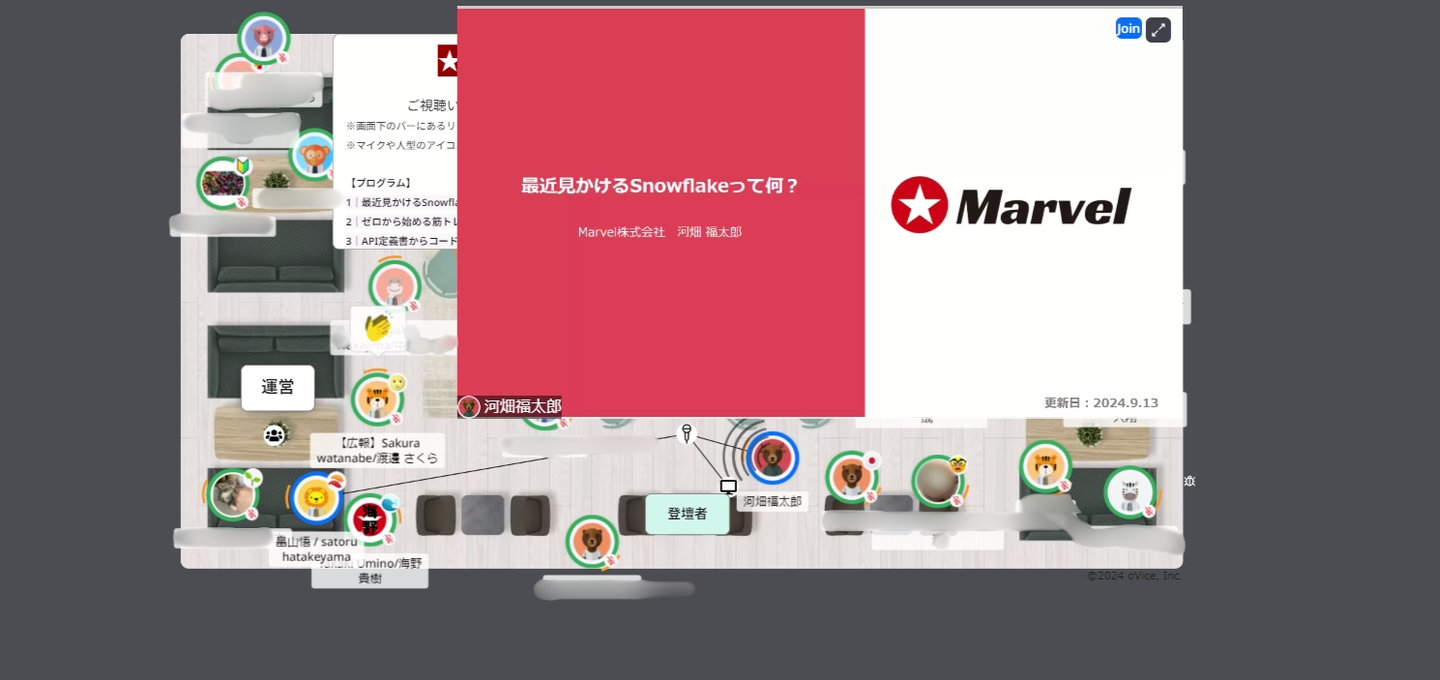Click program line 2 ゼロから始める筋トレ
The height and width of the screenshot is (680, 1440).
[x=401, y=221]
